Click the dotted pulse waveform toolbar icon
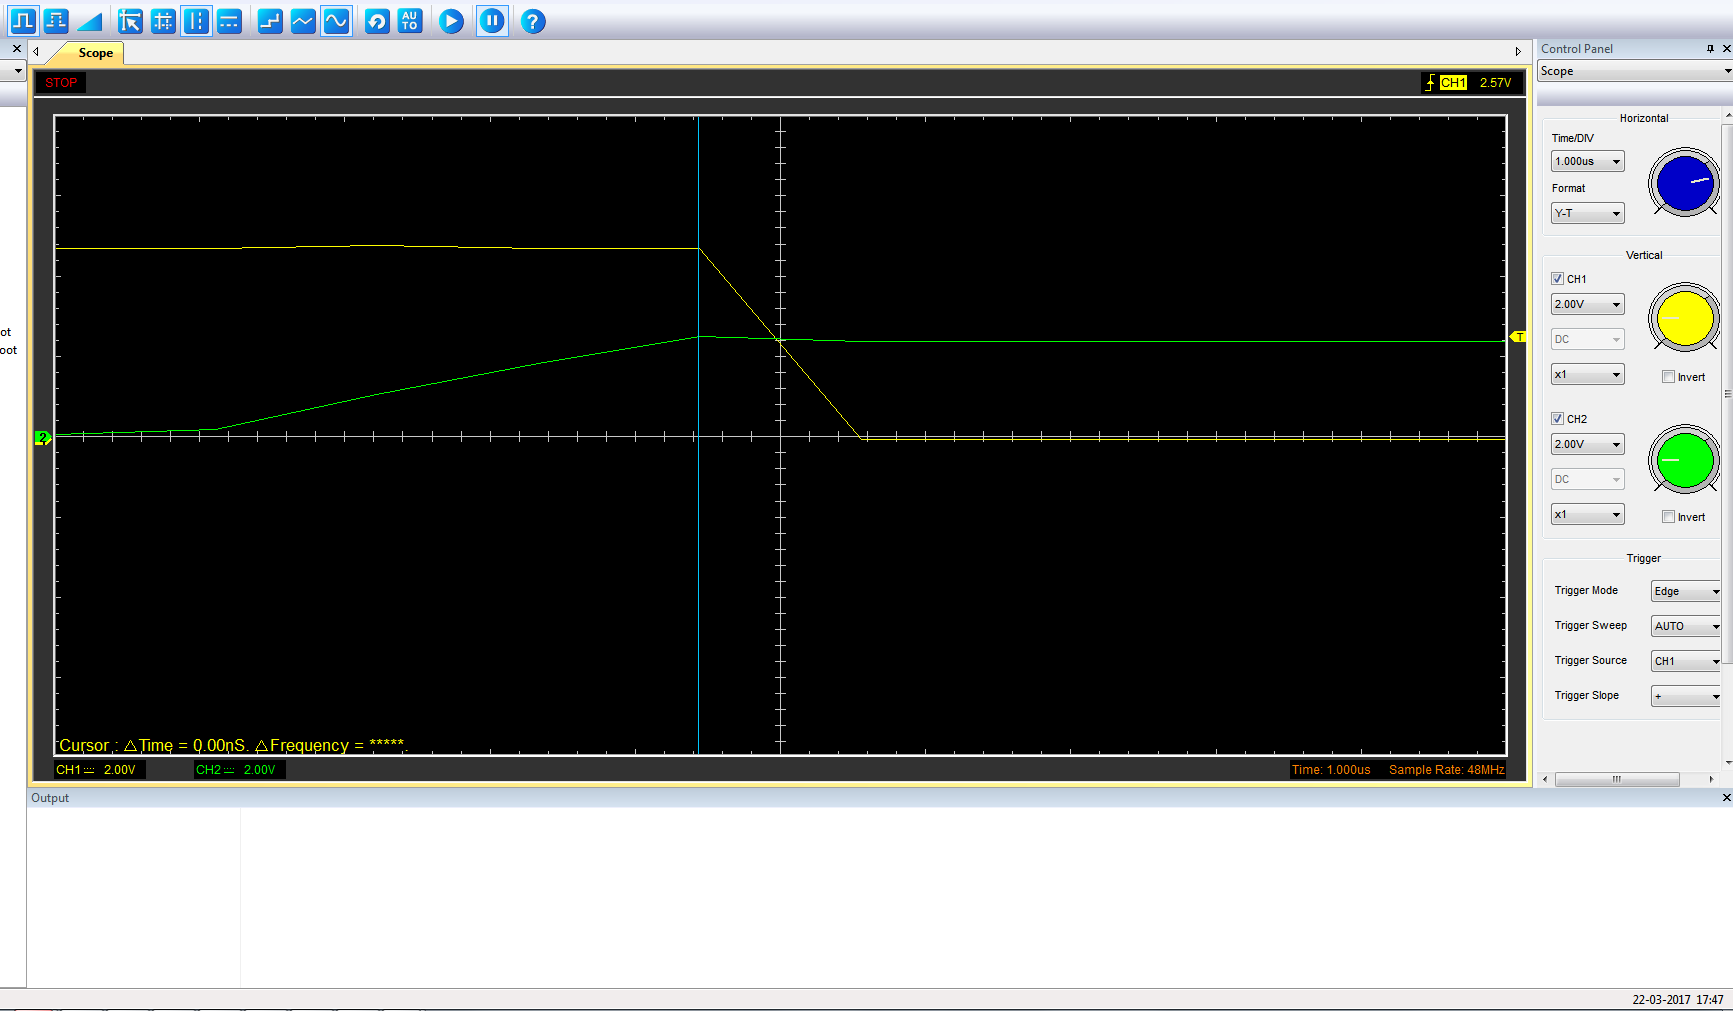 point(57,21)
